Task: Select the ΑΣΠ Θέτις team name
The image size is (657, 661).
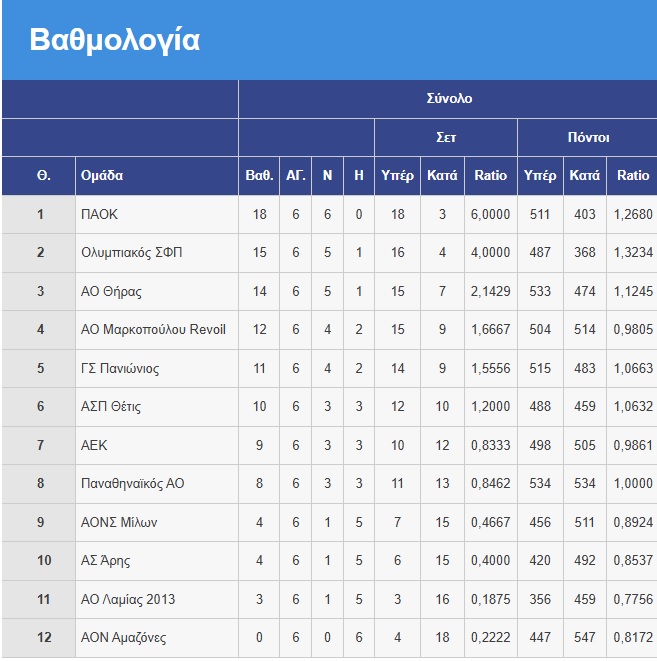Action: (110, 407)
